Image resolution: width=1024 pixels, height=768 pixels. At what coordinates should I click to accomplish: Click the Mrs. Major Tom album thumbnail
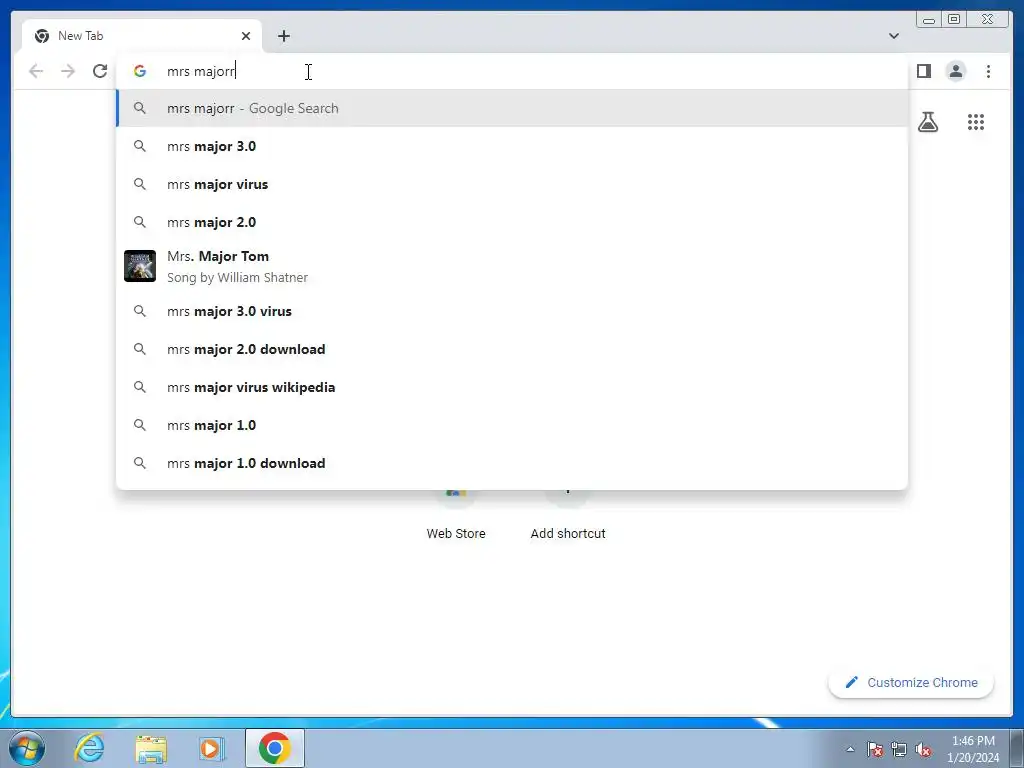pyautogui.click(x=140, y=266)
